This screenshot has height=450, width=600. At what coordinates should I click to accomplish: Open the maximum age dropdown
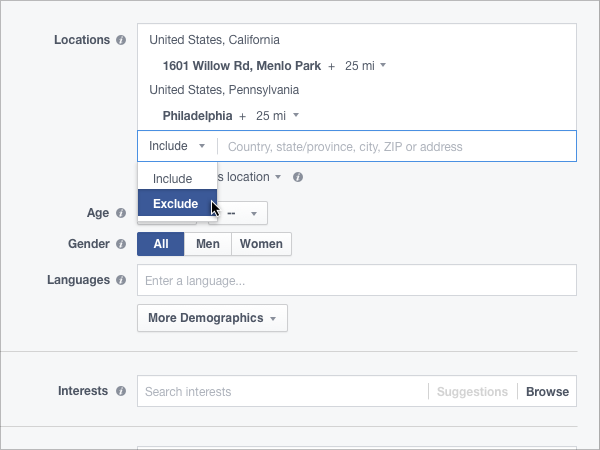[246, 214]
